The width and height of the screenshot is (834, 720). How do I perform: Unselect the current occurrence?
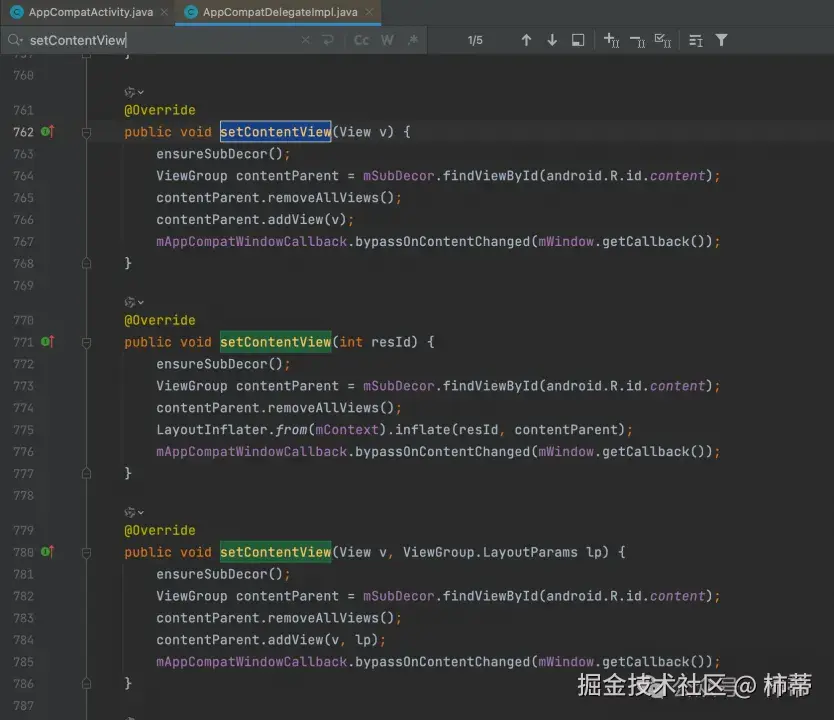[637, 40]
